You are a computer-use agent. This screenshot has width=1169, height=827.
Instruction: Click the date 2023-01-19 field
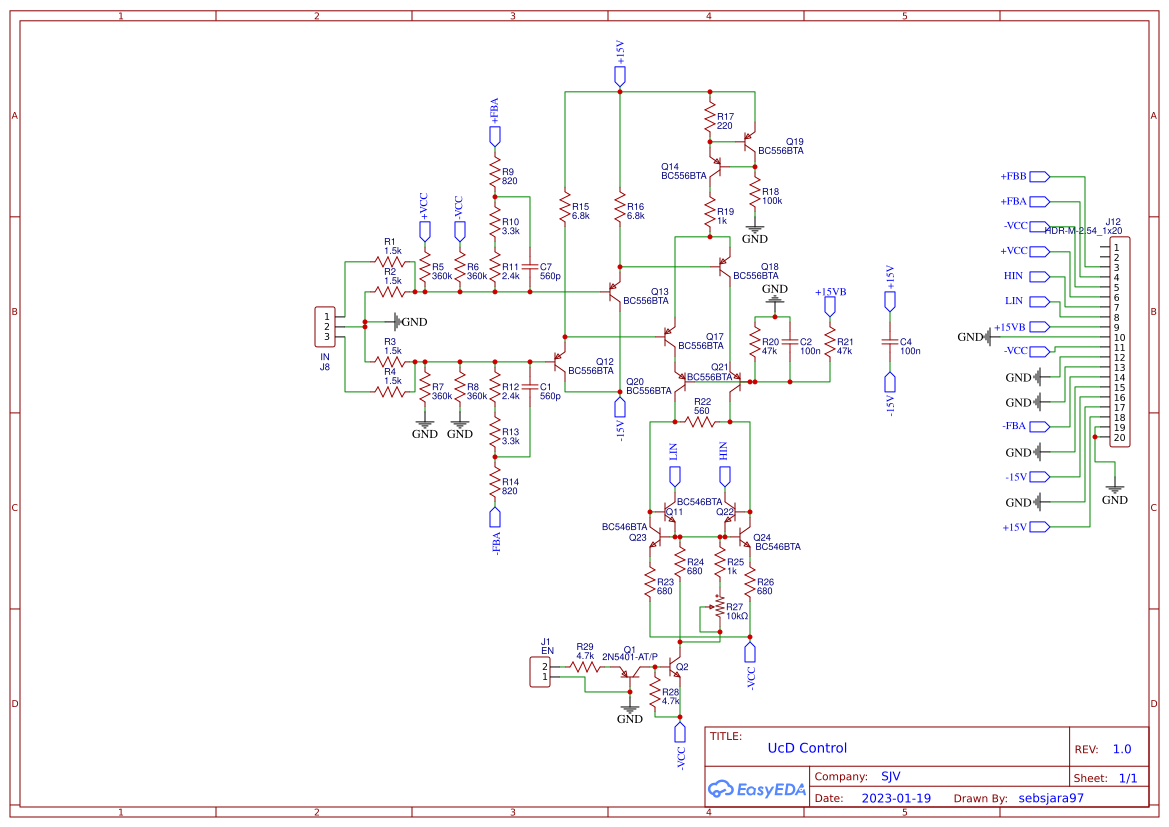tap(897, 797)
